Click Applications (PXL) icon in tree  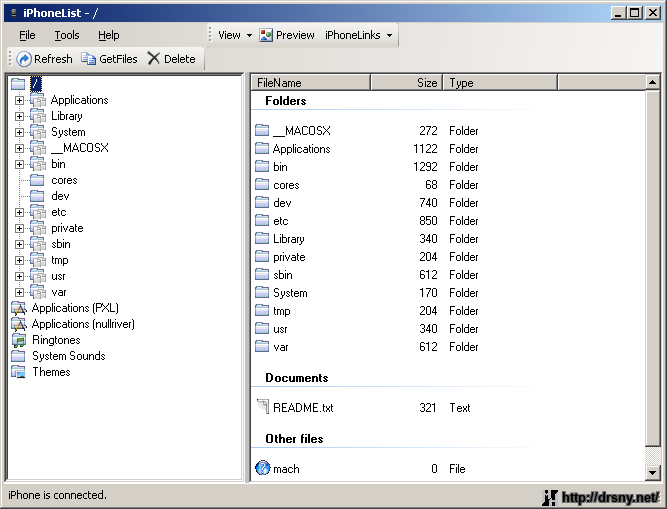click(x=18, y=308)
